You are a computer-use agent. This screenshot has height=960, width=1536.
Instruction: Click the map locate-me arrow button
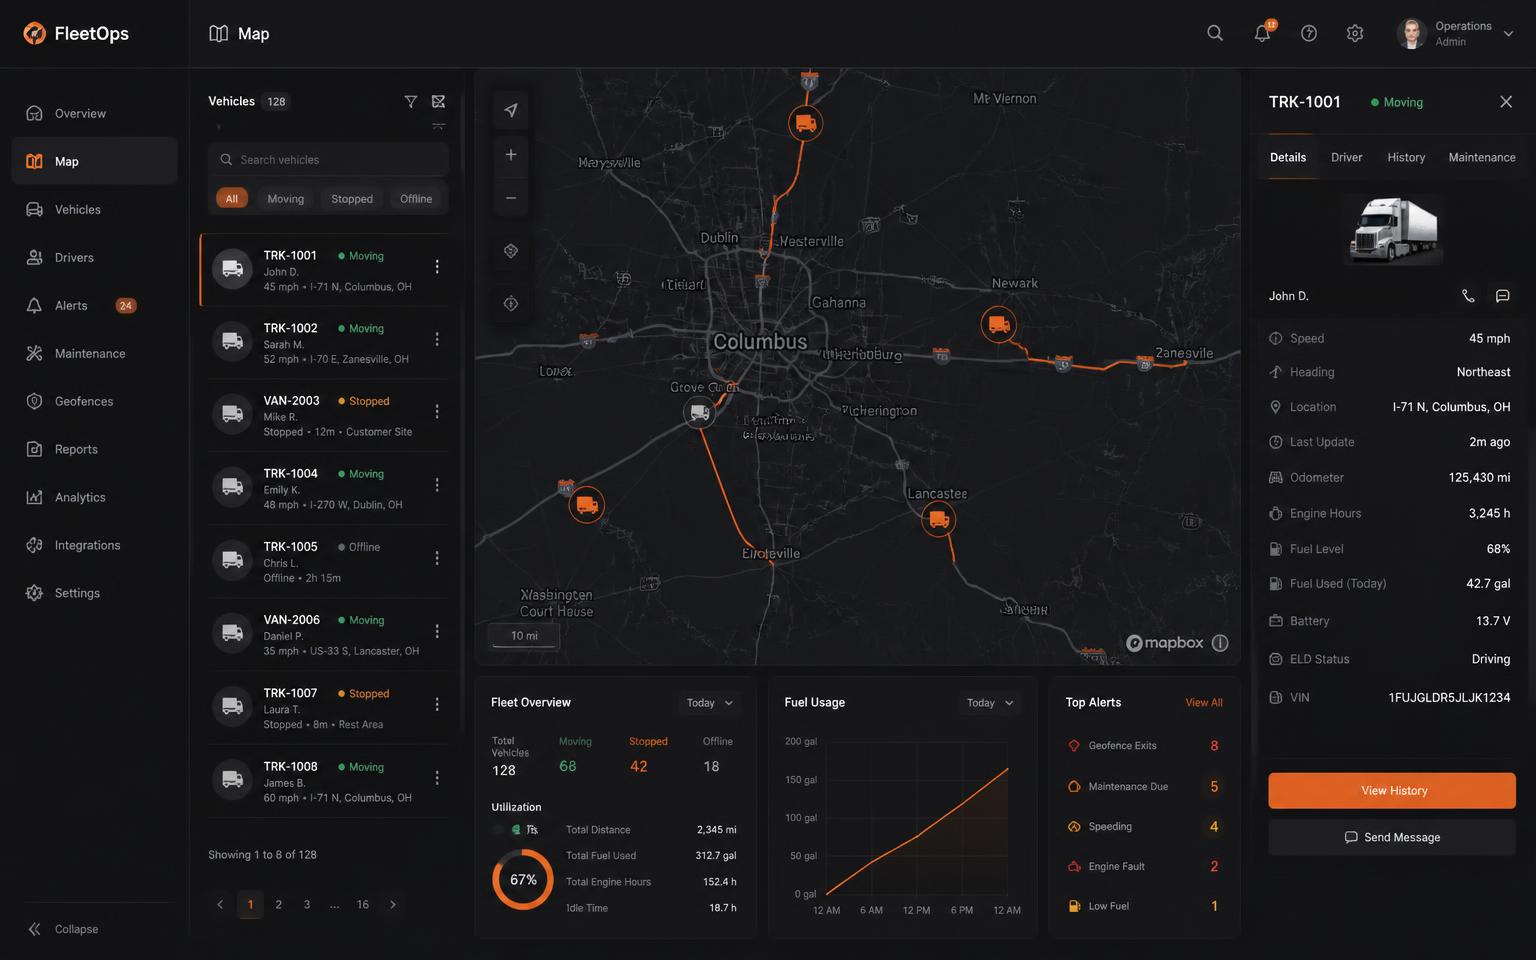[x=511, y=110]
